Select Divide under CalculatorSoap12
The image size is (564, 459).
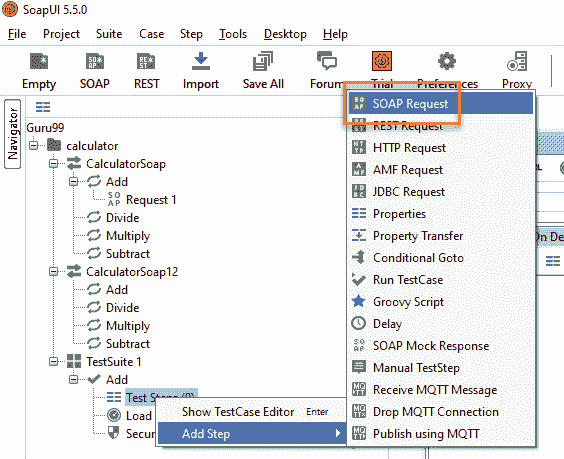pos(123,307)
